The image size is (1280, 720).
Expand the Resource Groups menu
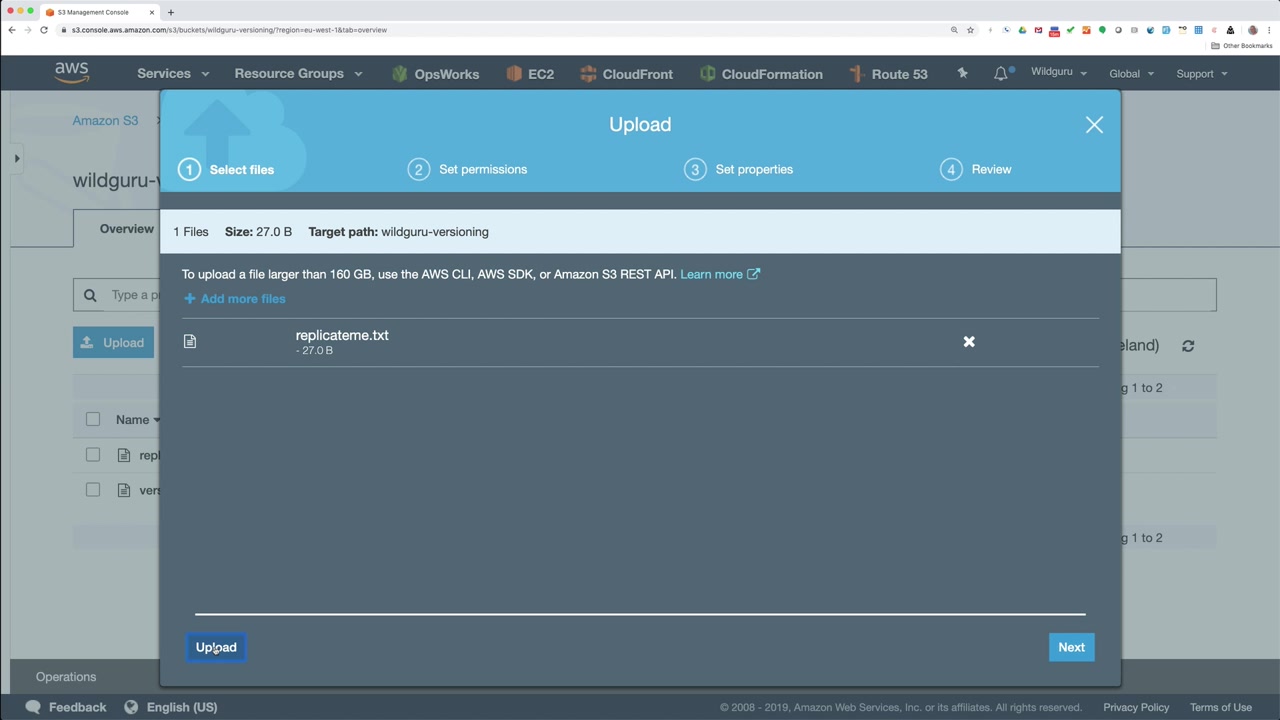coord(298,74)
